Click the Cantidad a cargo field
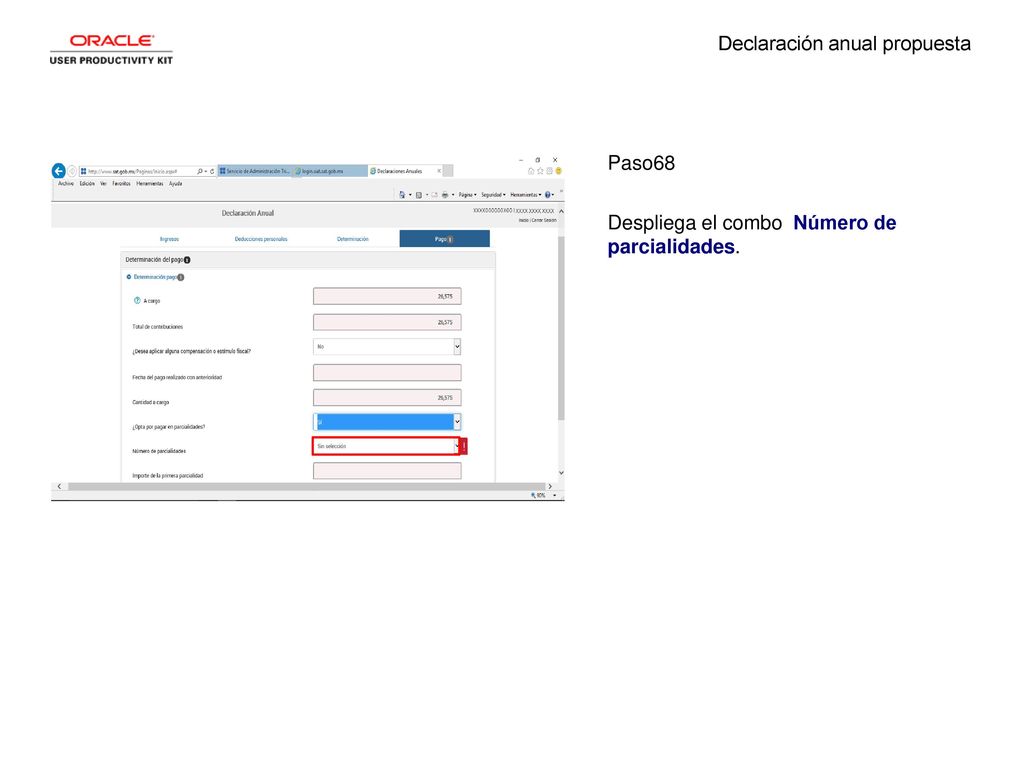 point(387,398)
